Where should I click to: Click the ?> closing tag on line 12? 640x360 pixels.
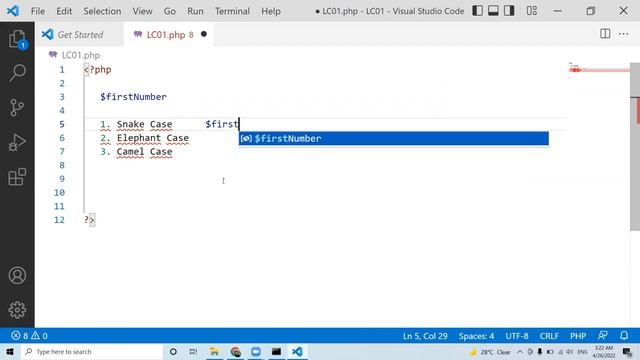tap(89, 220)
